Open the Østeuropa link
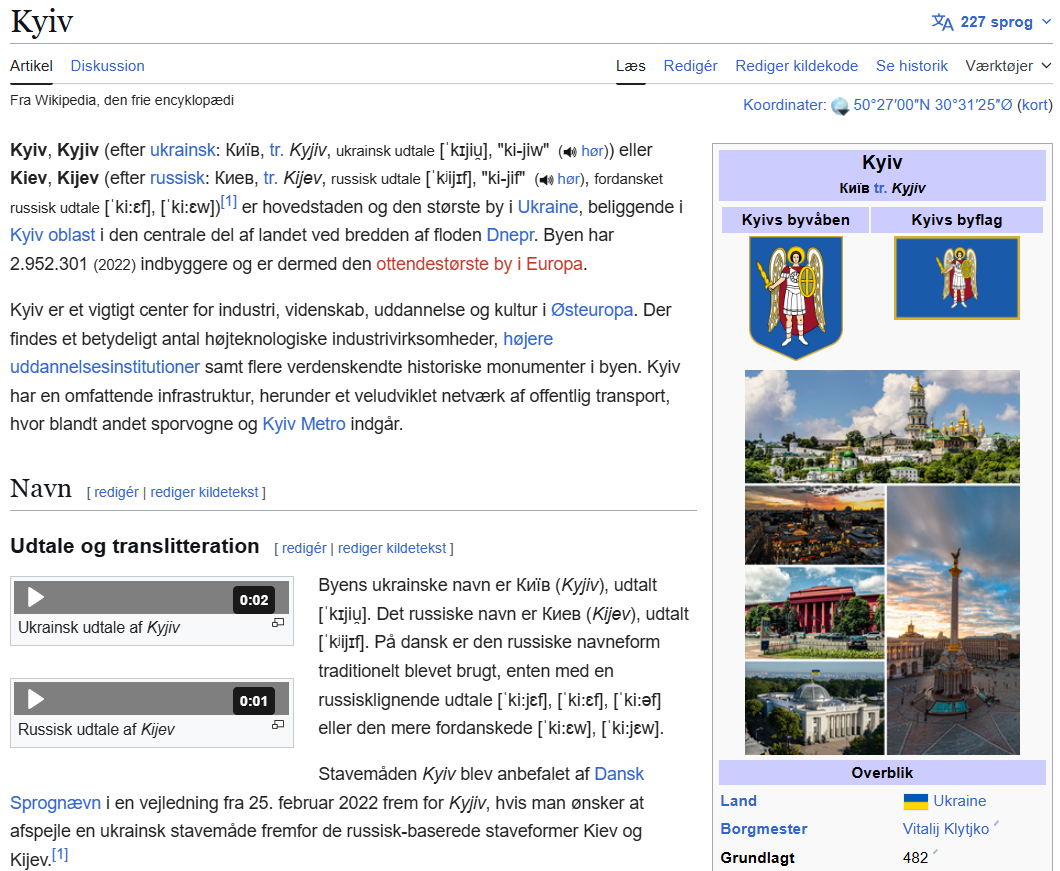Image resolution: width=1060 pixels, height=871 pixels. 592,310
